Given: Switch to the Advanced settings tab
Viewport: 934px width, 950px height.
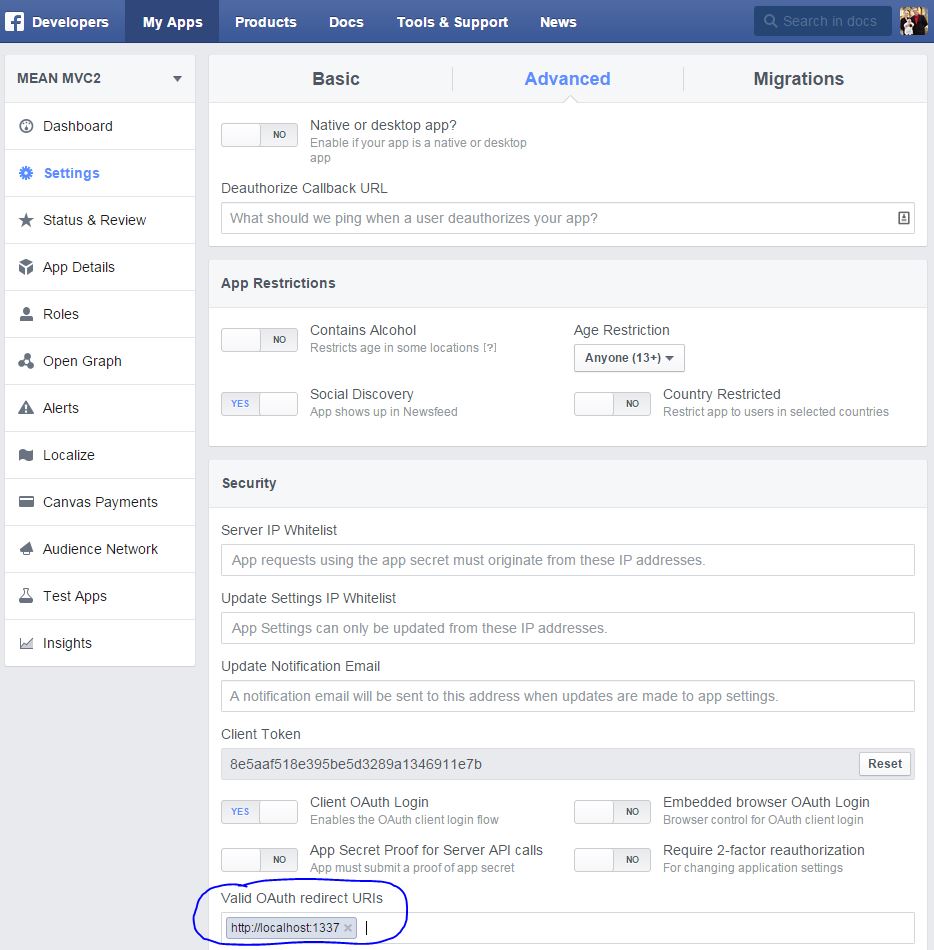Looking at the screenshot, I should point(568,79).
